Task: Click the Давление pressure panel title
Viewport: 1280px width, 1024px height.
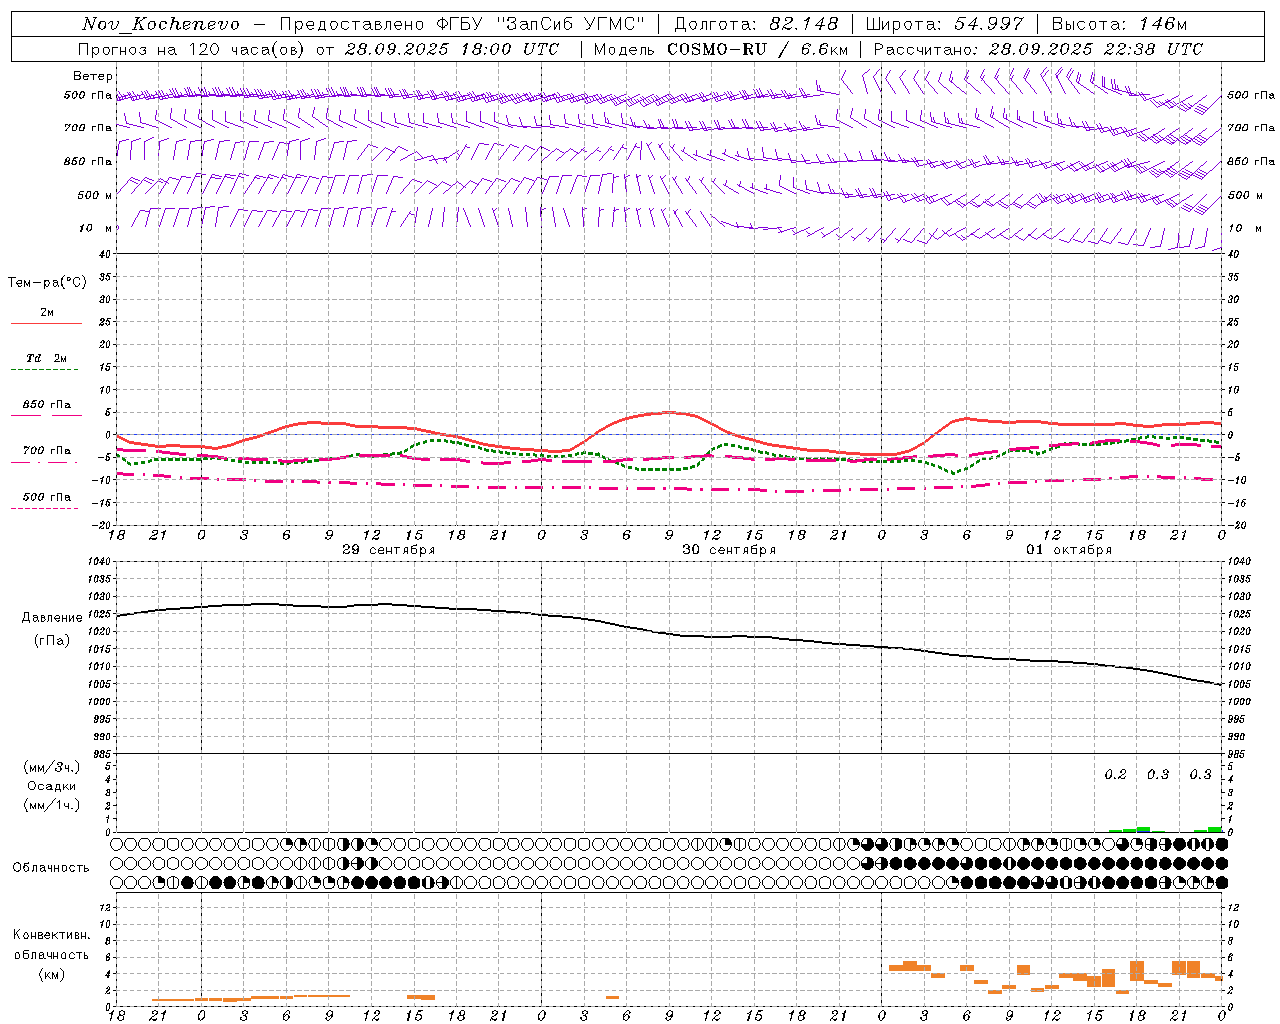Action: coord(52,618)
